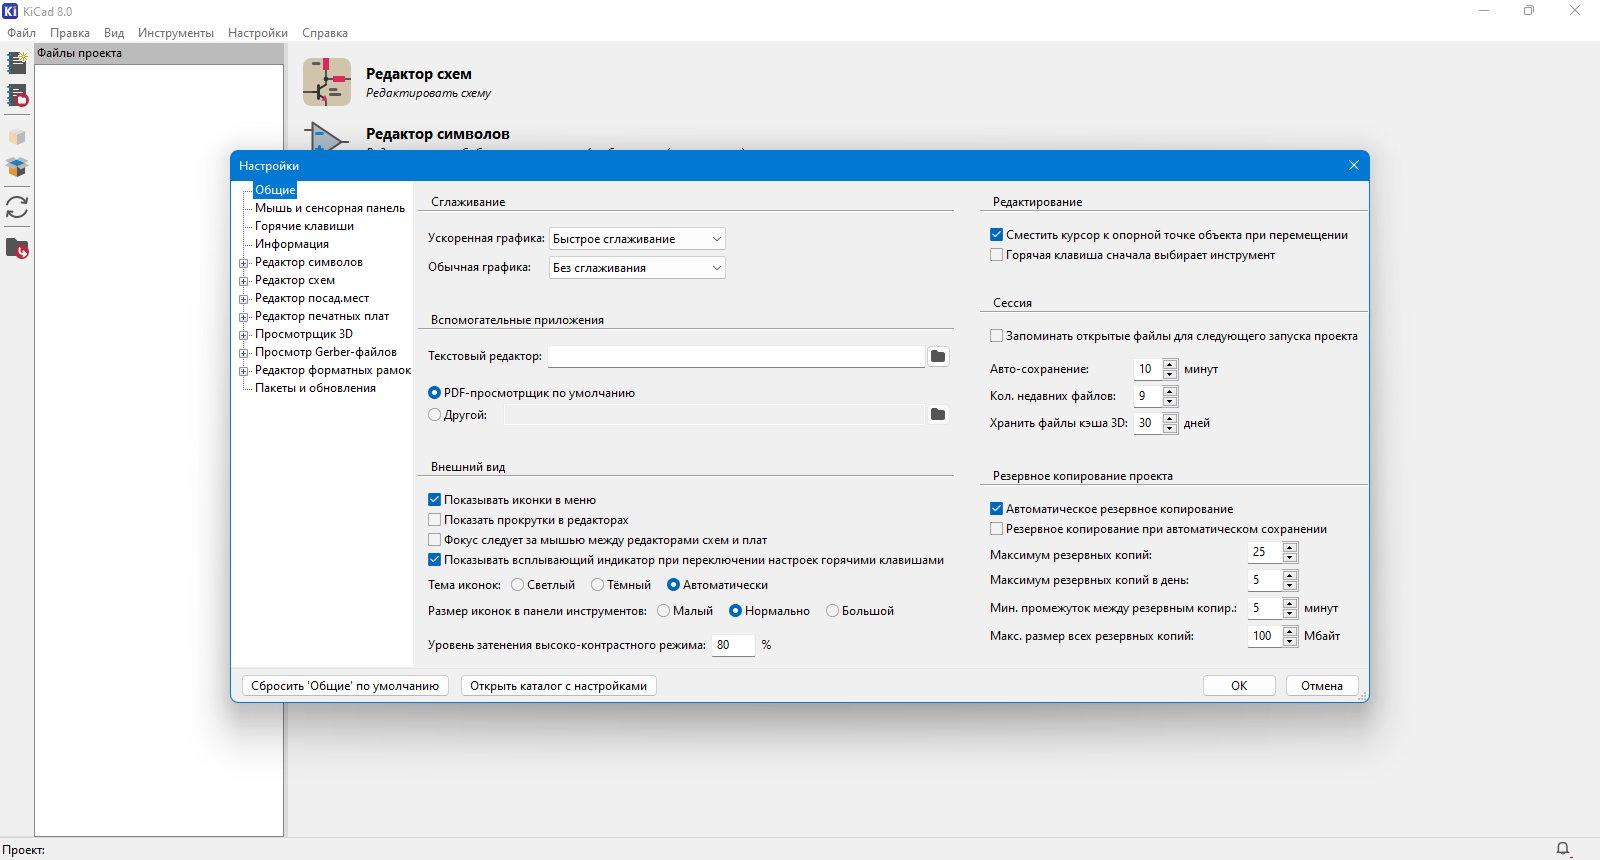Image resolution: width=1600 pixels, height=860 pixels.
Task: Expand 'Редактор посад.мест' tree node
Action: (243, 299)
